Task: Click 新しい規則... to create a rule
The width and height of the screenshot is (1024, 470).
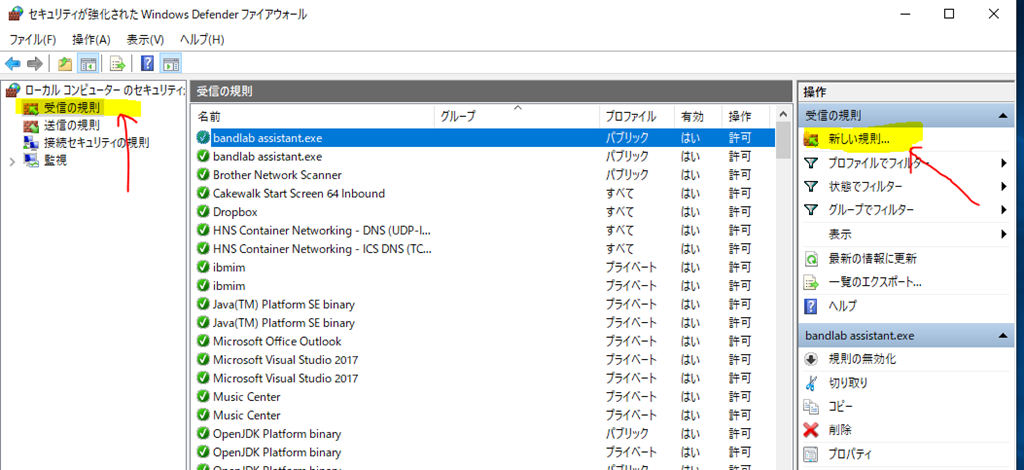Action: (x=858, y=139)
